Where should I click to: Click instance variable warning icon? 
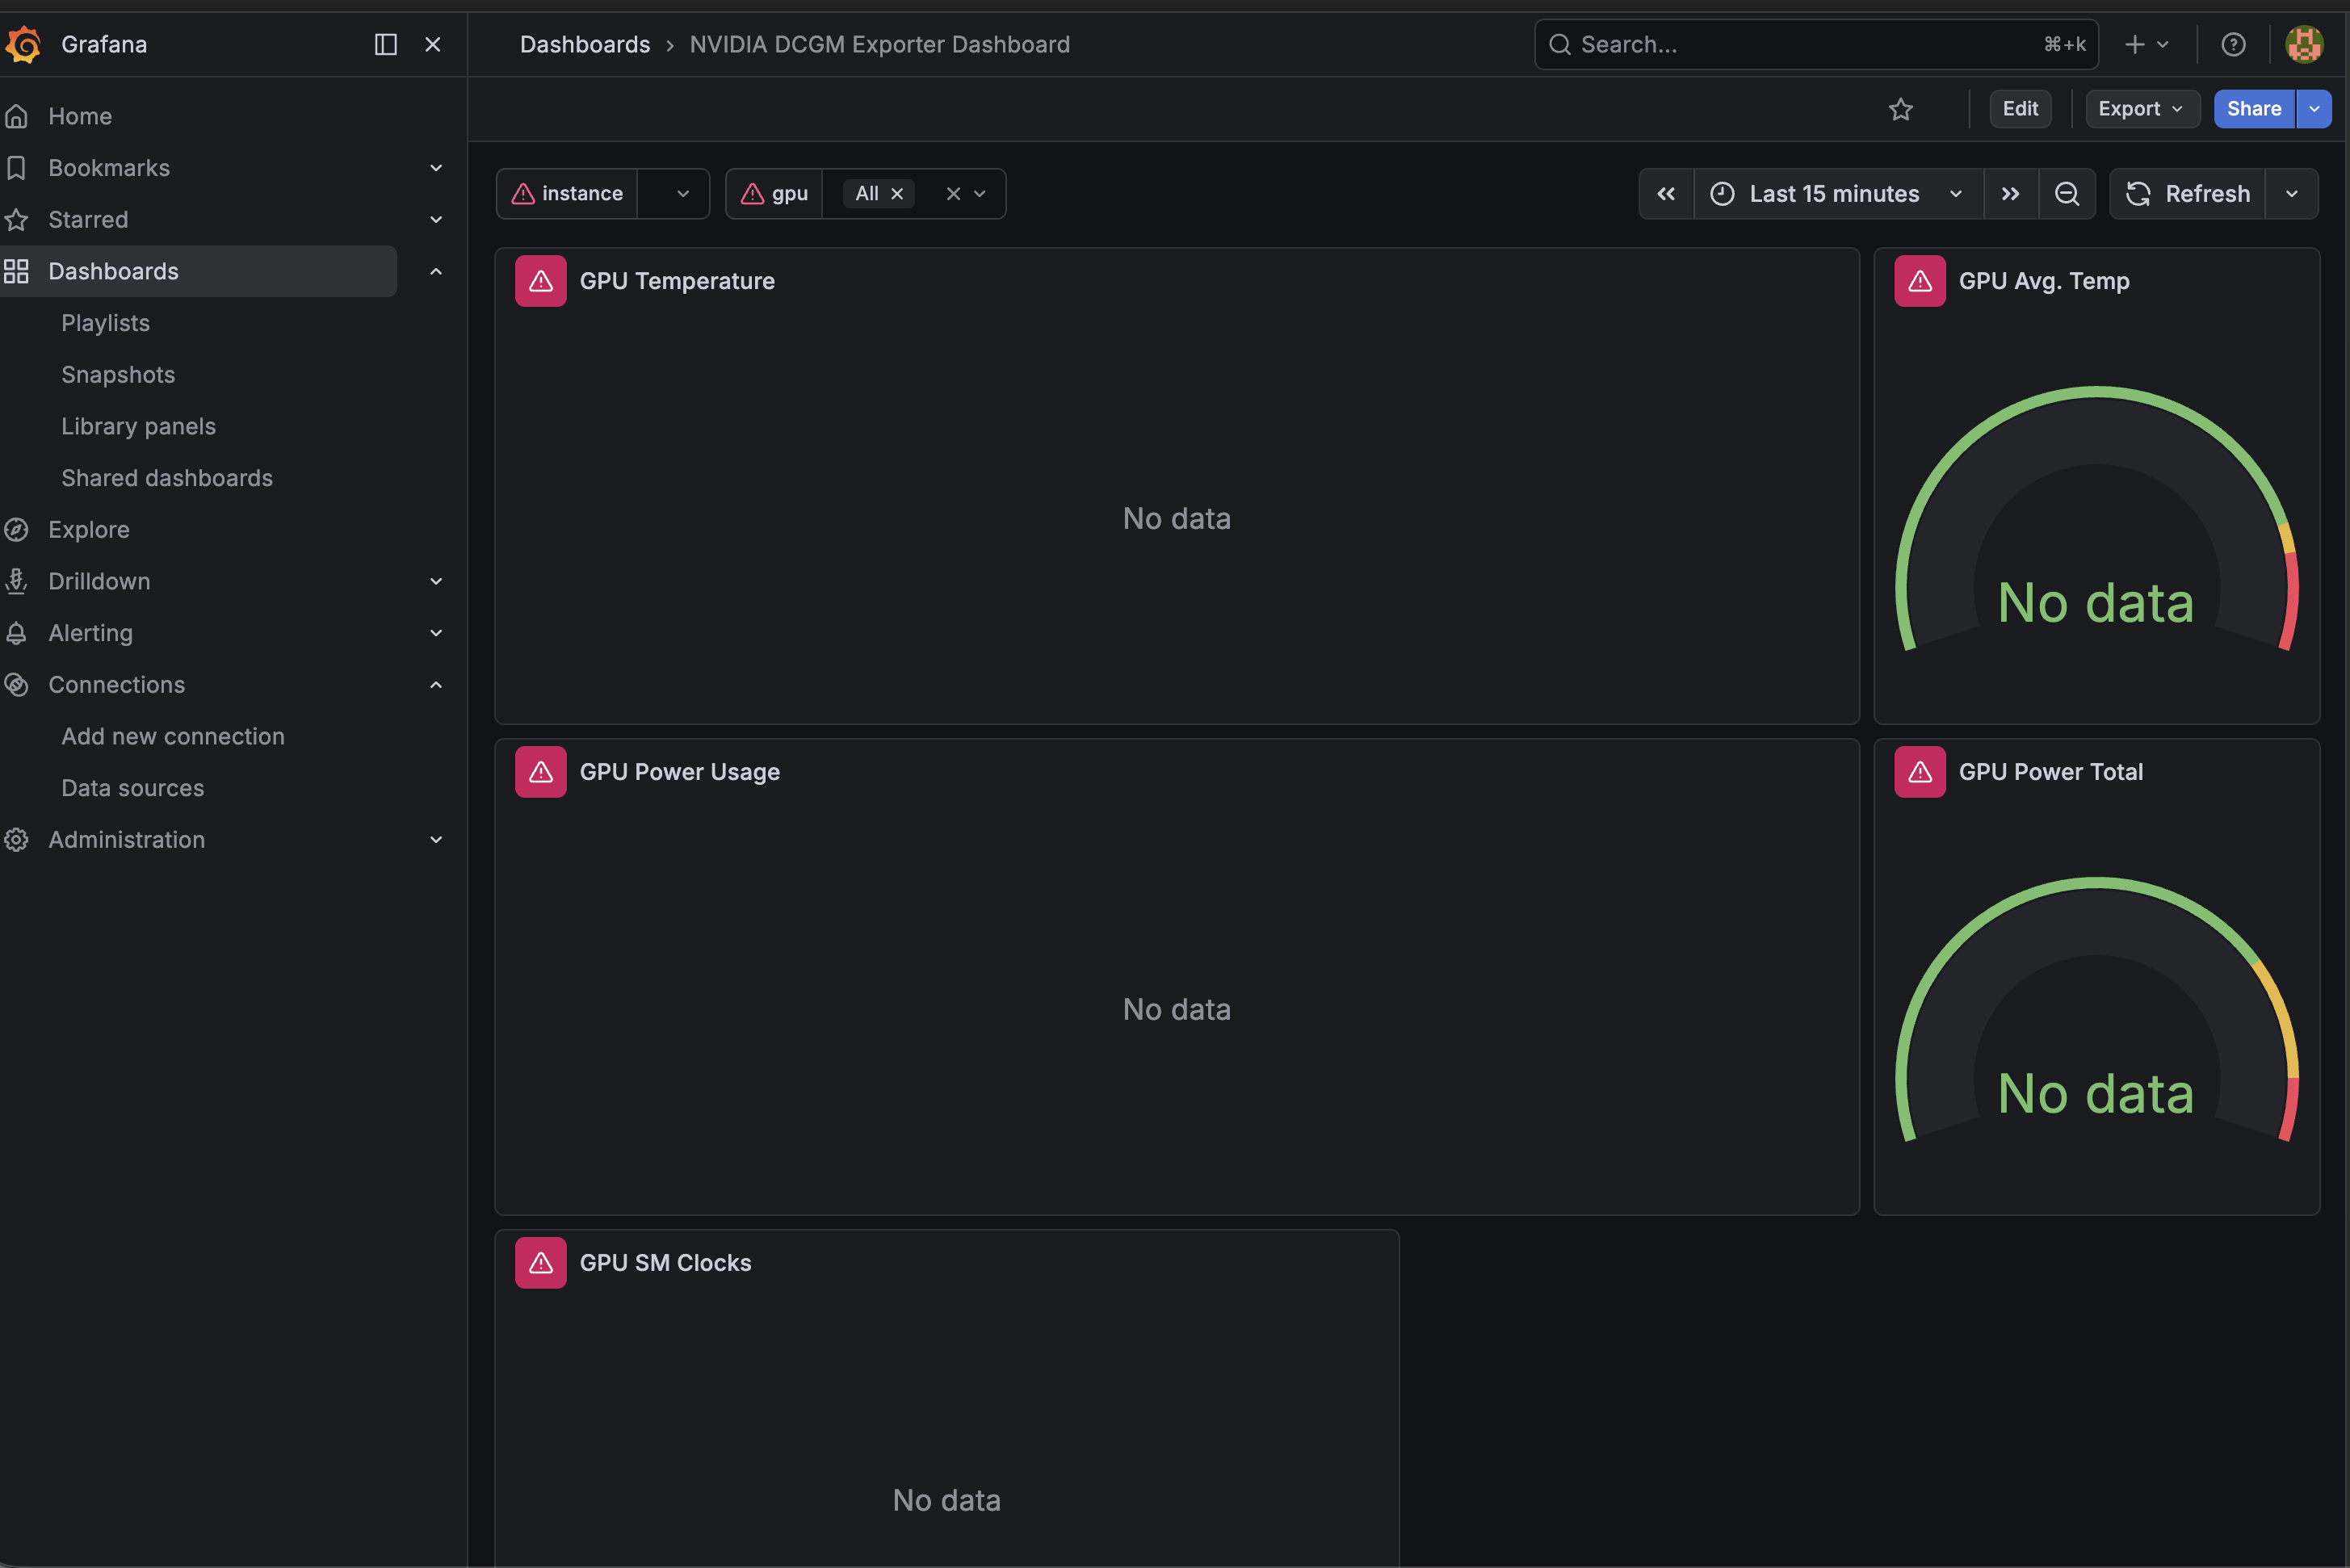point(523,194)
